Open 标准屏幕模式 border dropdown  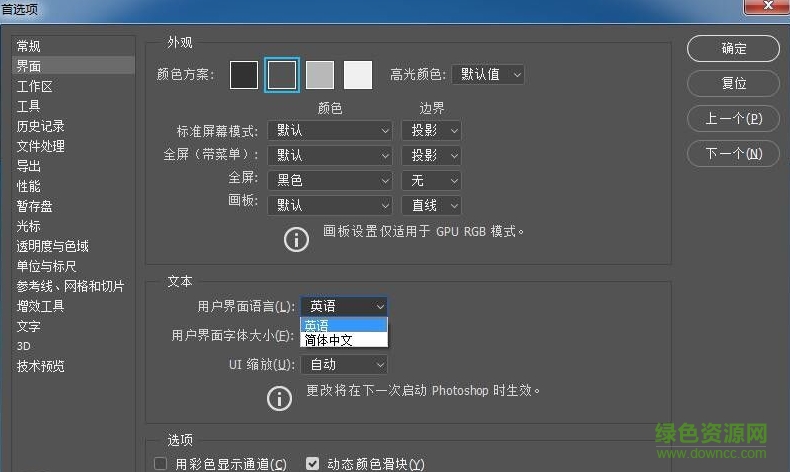tap(431, 130)
